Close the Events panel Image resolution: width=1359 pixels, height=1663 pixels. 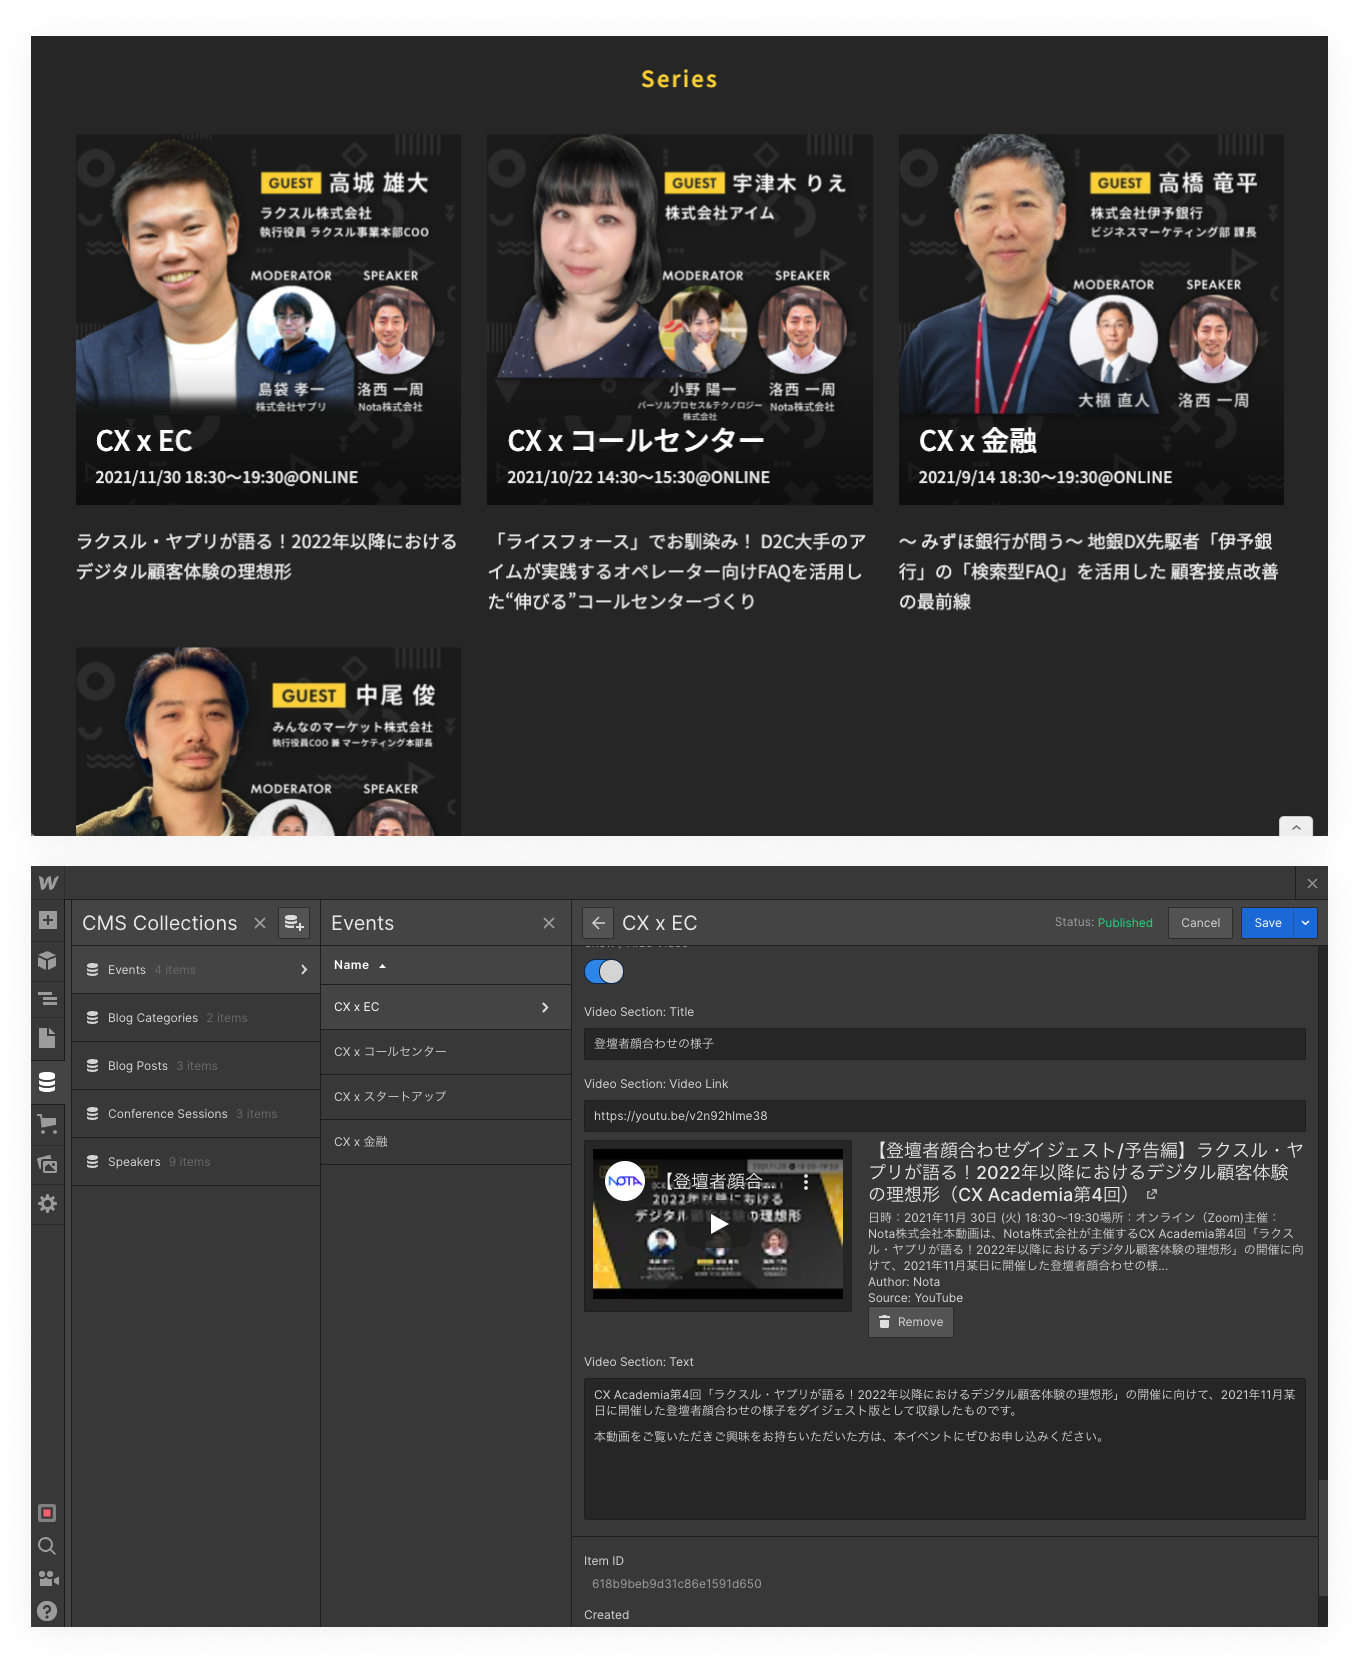(549, 923)
